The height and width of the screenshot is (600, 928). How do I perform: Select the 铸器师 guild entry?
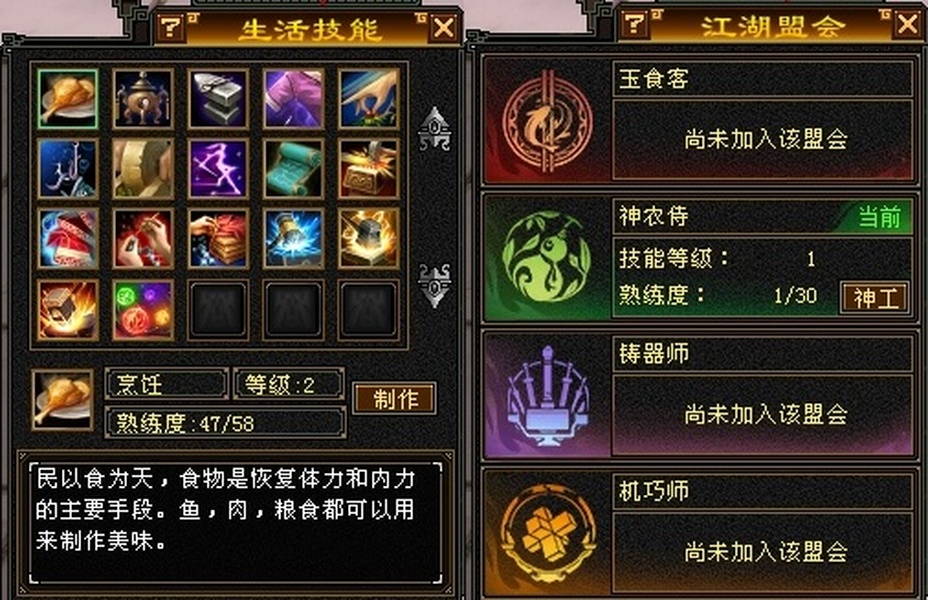click(700, 395)
